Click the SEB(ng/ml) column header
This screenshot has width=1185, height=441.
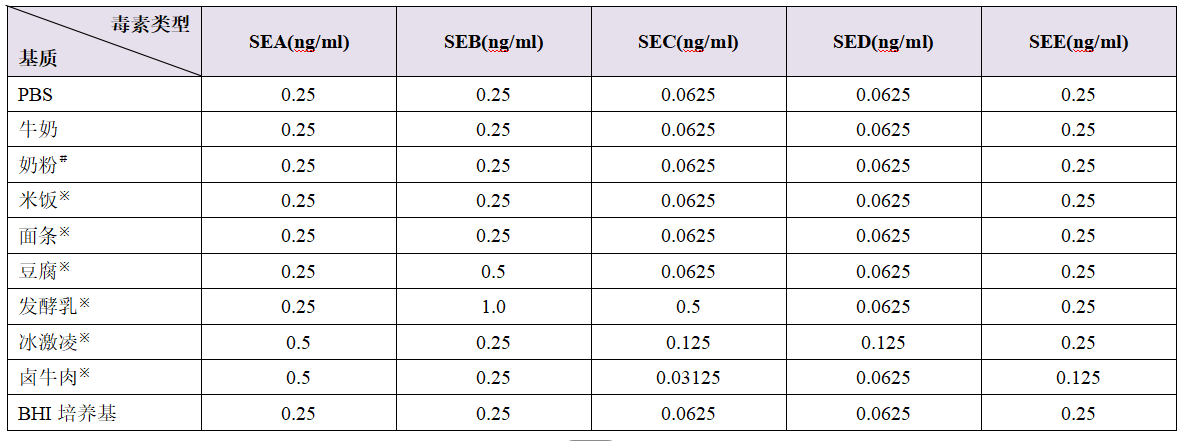493,42
